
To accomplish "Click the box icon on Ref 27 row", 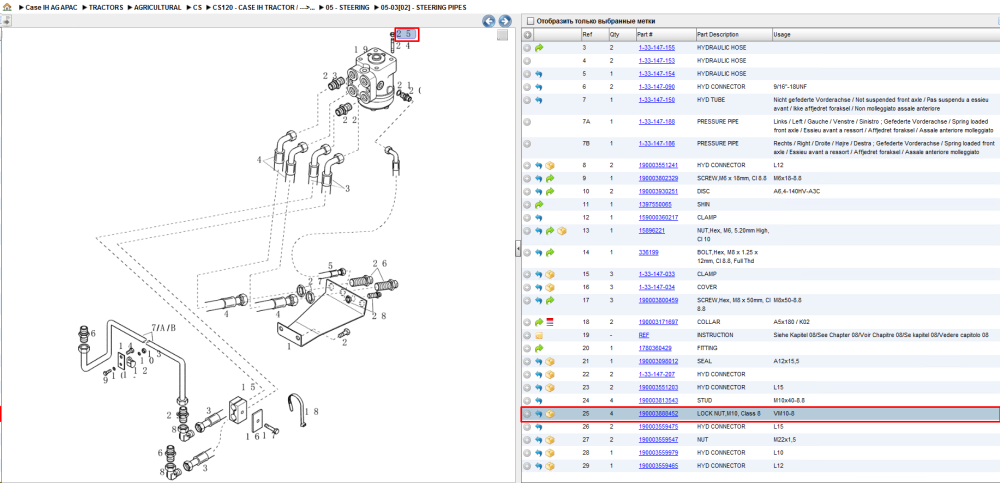I will tap(550, 440).
